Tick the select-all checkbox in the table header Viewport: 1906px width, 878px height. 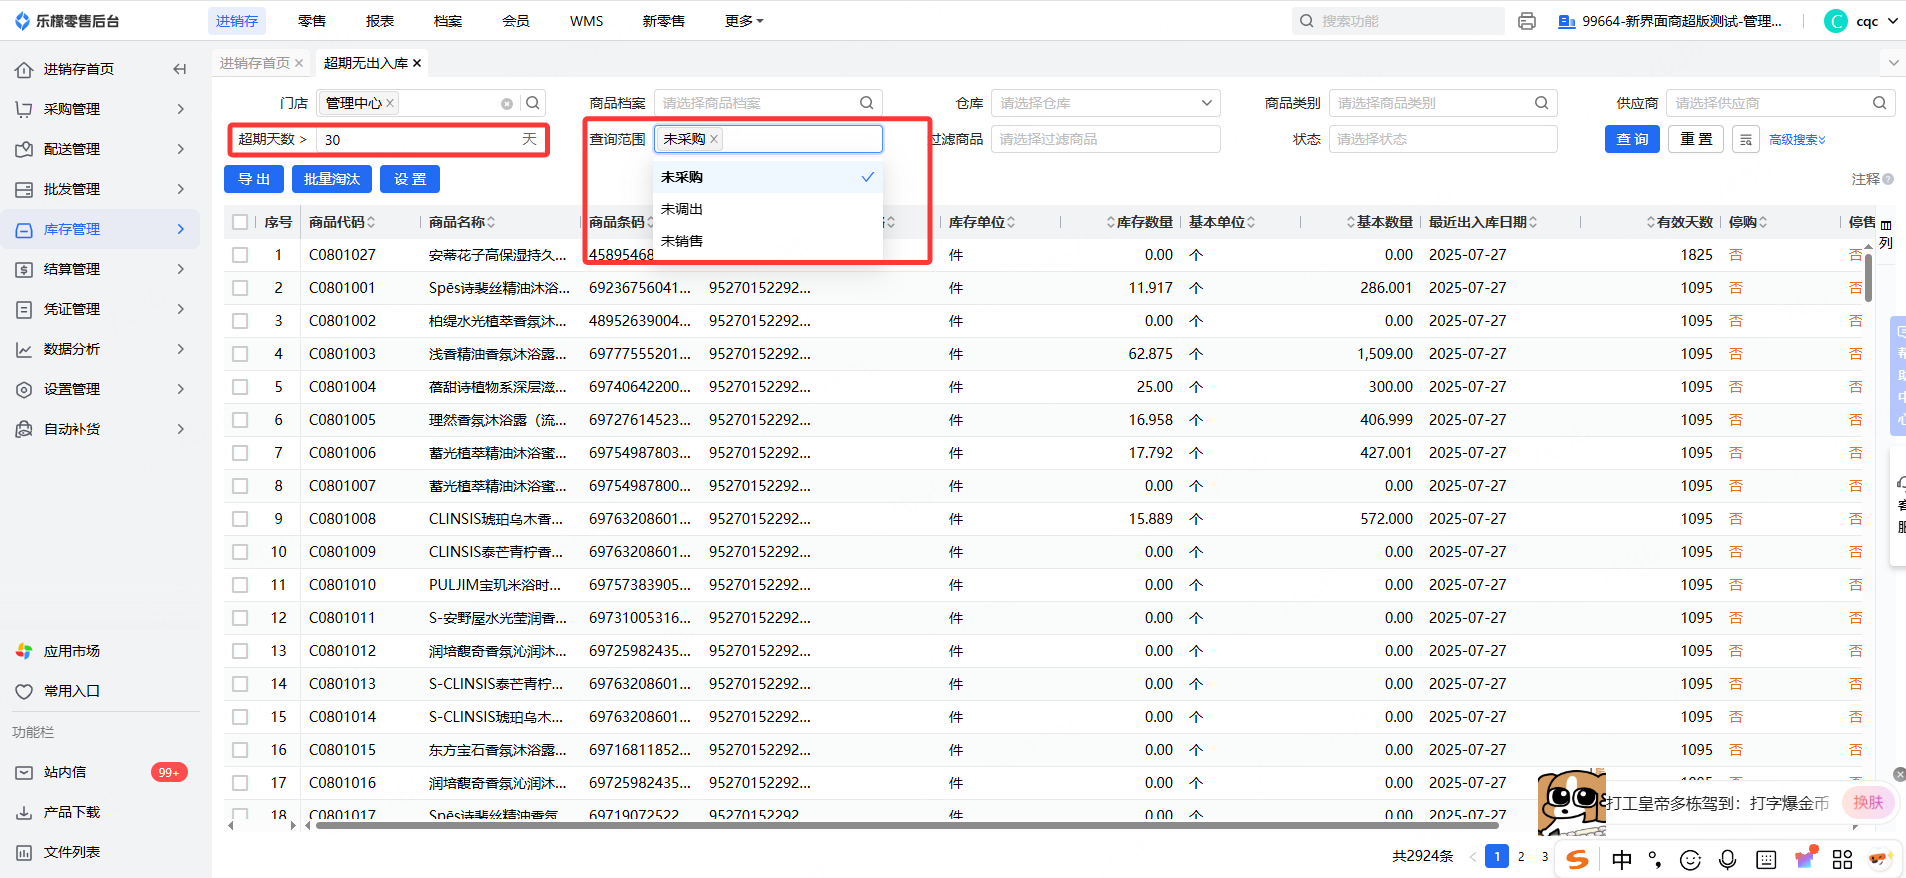point(240,222)
